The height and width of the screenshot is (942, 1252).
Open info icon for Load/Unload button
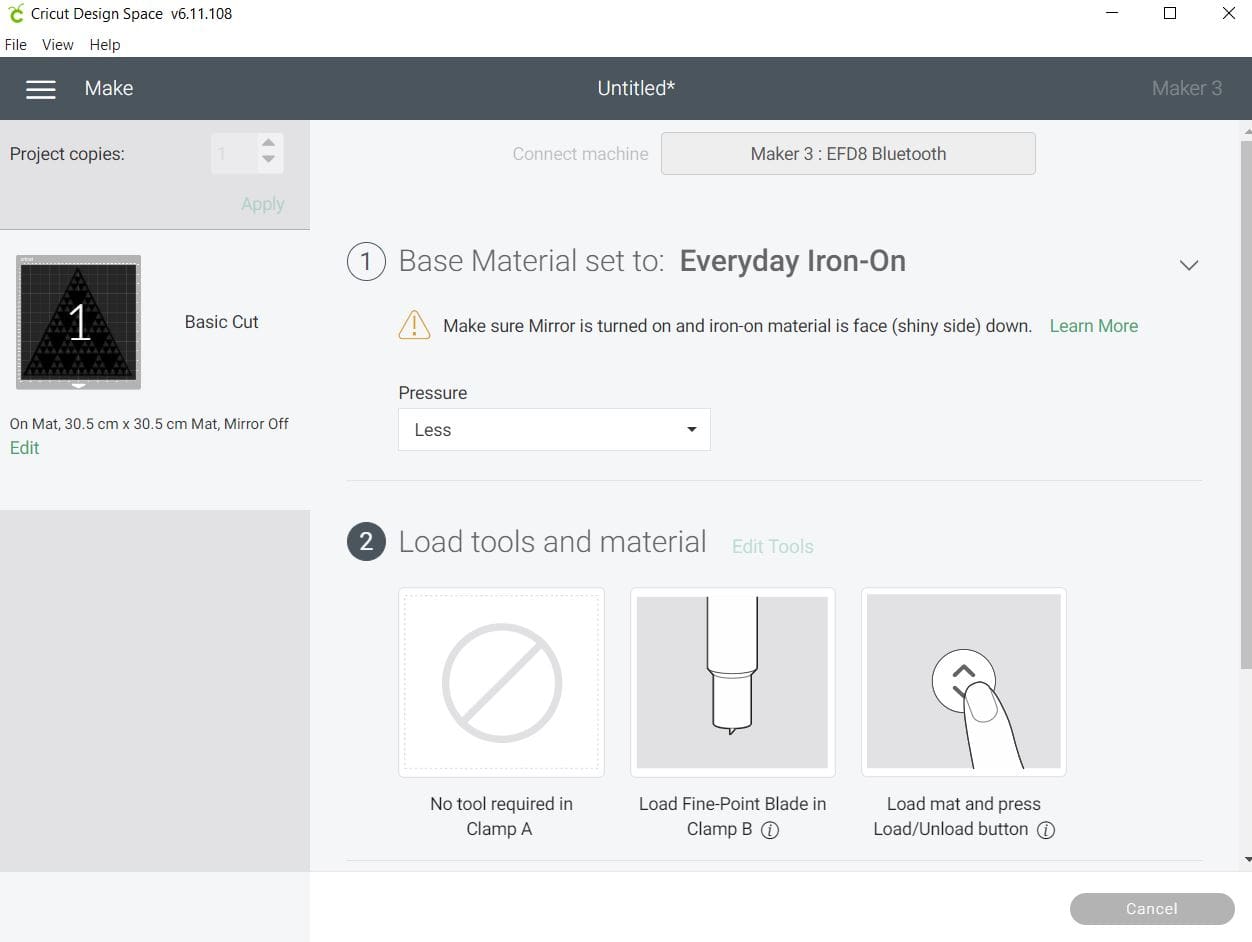pos(1046,830)
